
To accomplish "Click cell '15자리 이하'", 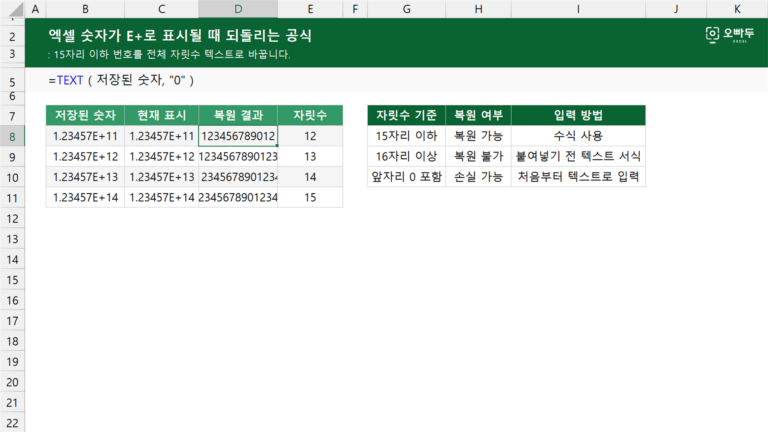I will pyautogui.click(x=407, y=136).
